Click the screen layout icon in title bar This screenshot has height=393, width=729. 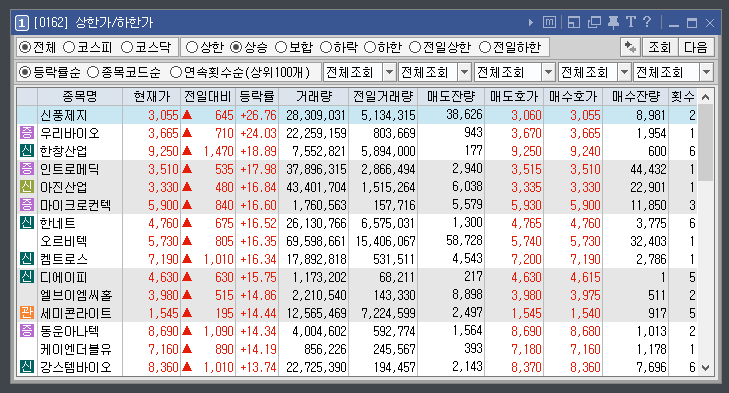574,22
